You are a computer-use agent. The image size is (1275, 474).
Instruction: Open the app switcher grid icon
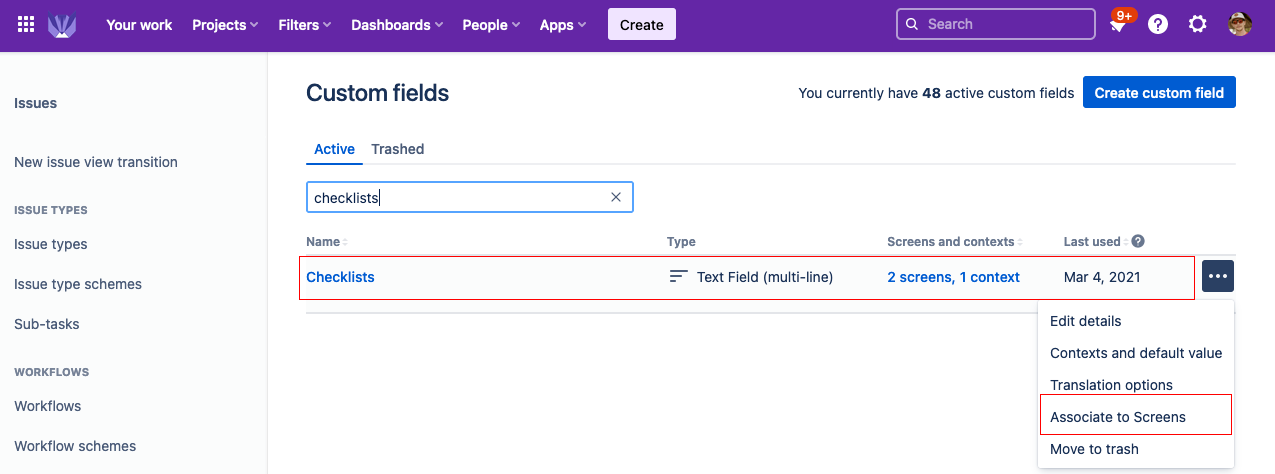(x=27, y=25)
